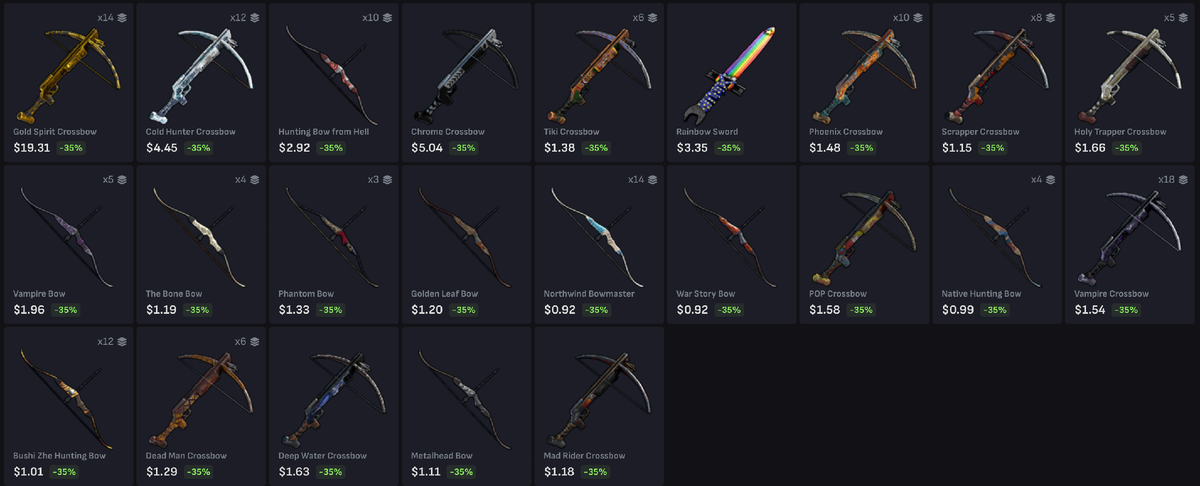Select the POP Crossbow item image
This screenshot has height=486, width=1200.
862,234
